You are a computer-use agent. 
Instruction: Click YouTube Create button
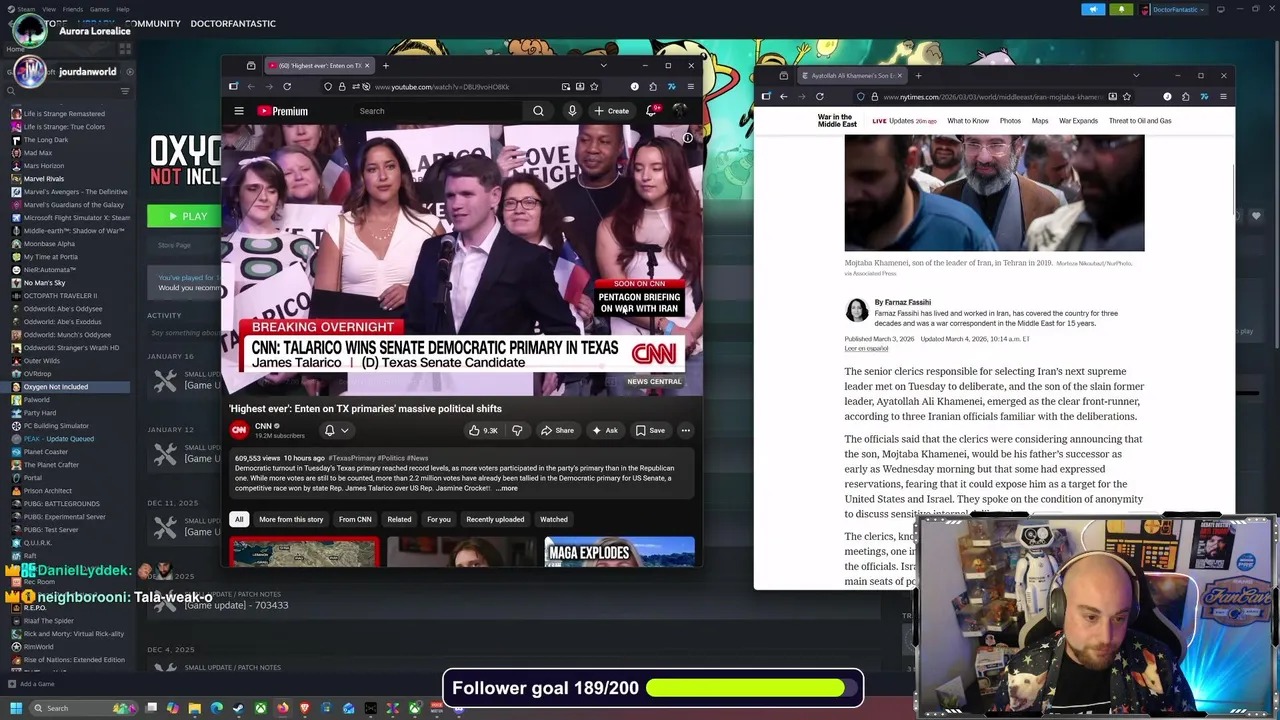(611, 111)
